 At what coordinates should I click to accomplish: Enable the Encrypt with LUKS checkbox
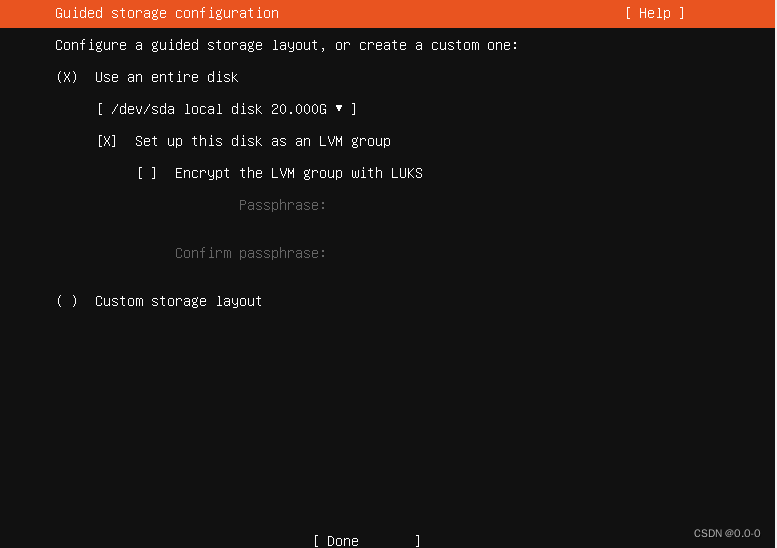(147, 173)
